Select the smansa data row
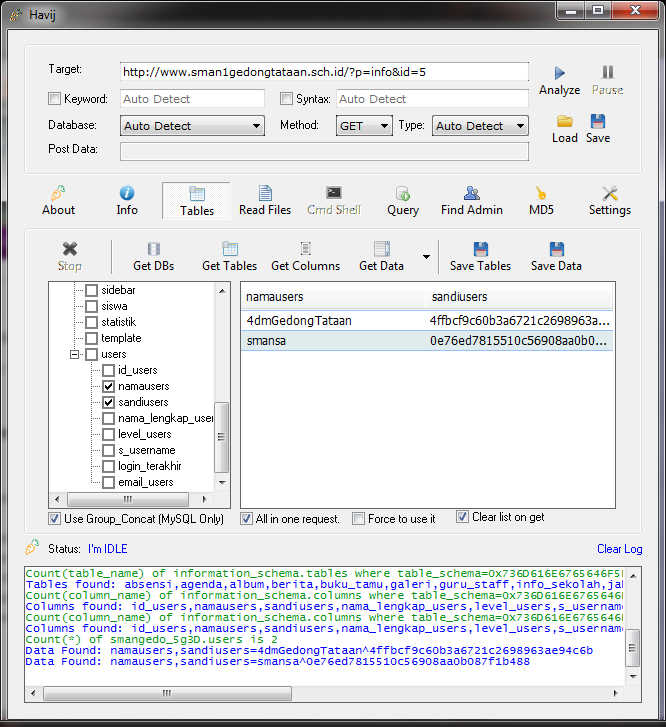Screen dimensions: 666x727 tap(427, 341)
